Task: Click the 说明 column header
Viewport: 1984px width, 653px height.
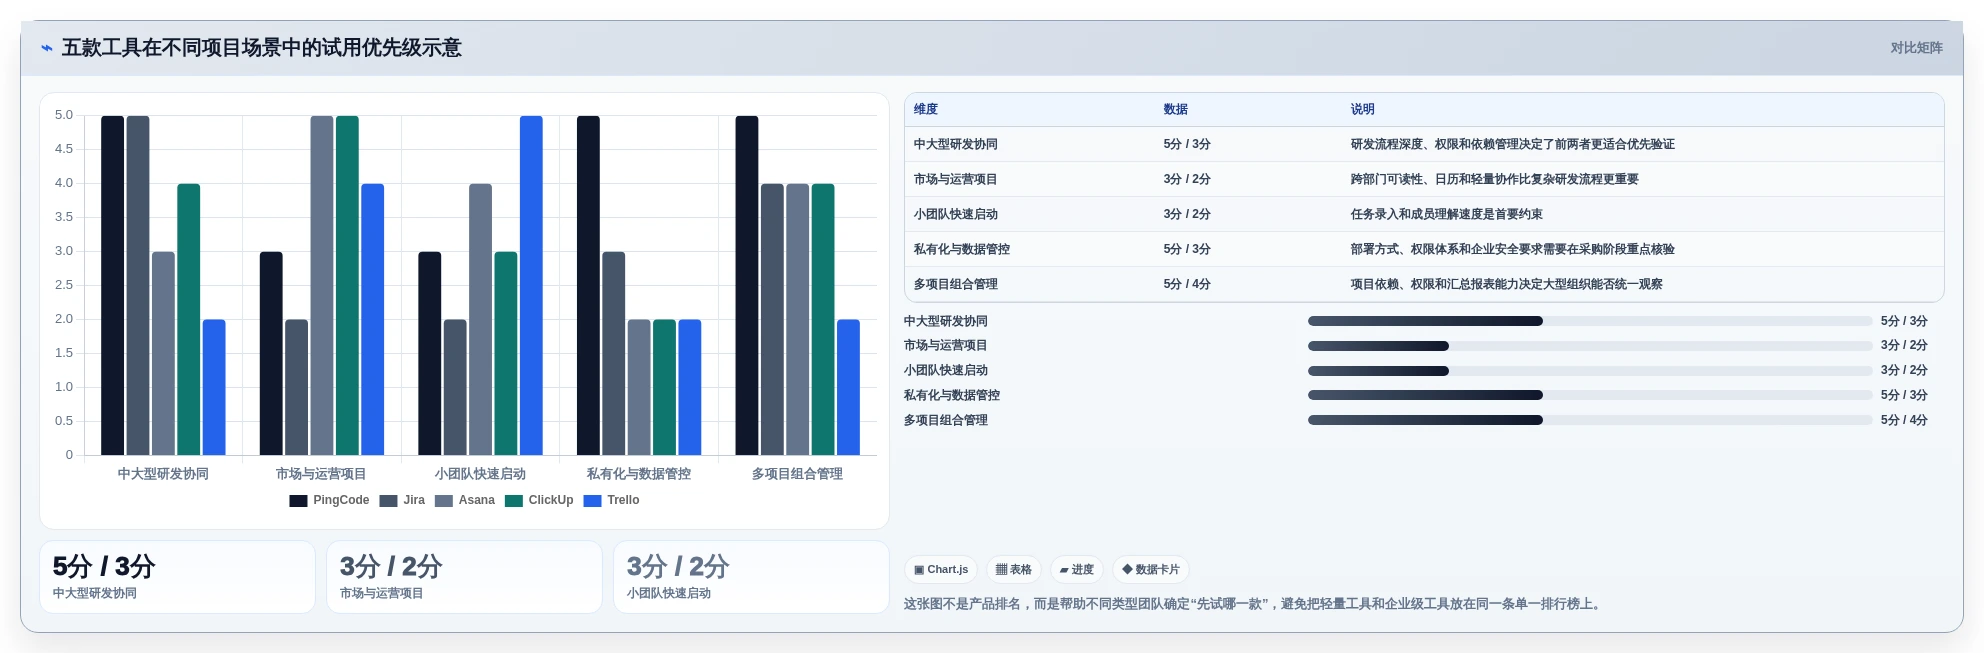Action: [1363, 110]
